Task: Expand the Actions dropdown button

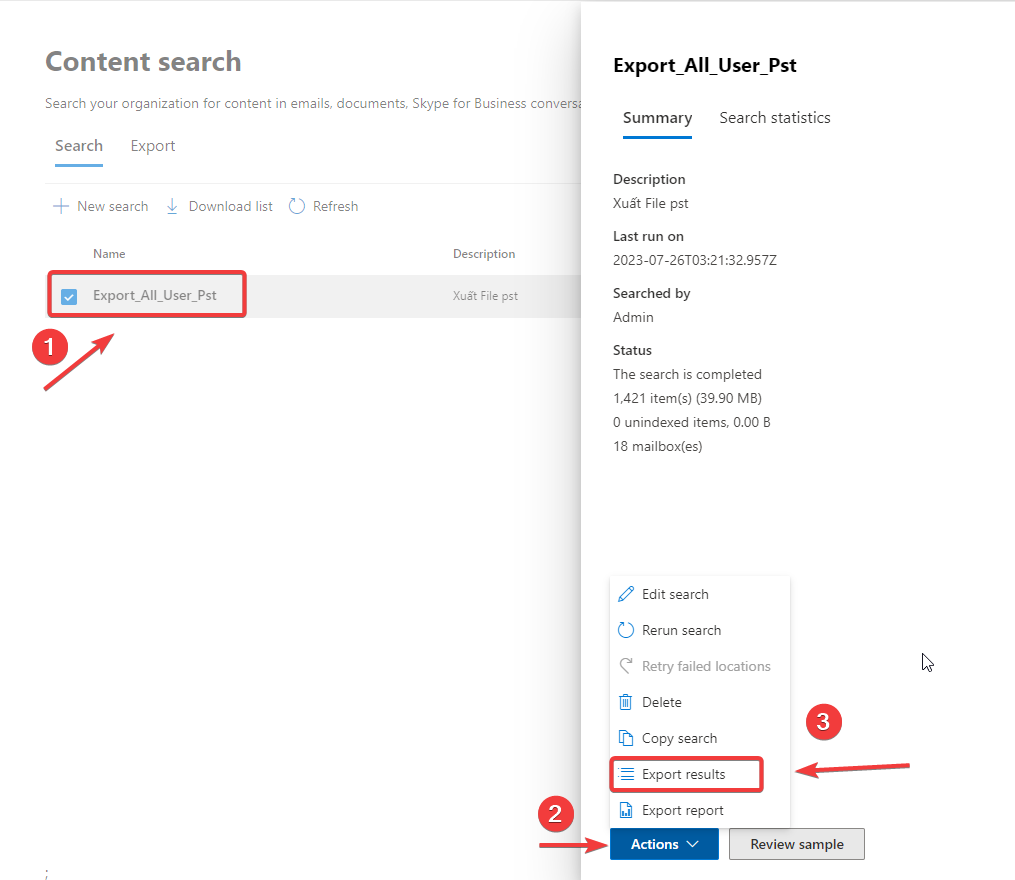Action: click(x=664, y=844)
